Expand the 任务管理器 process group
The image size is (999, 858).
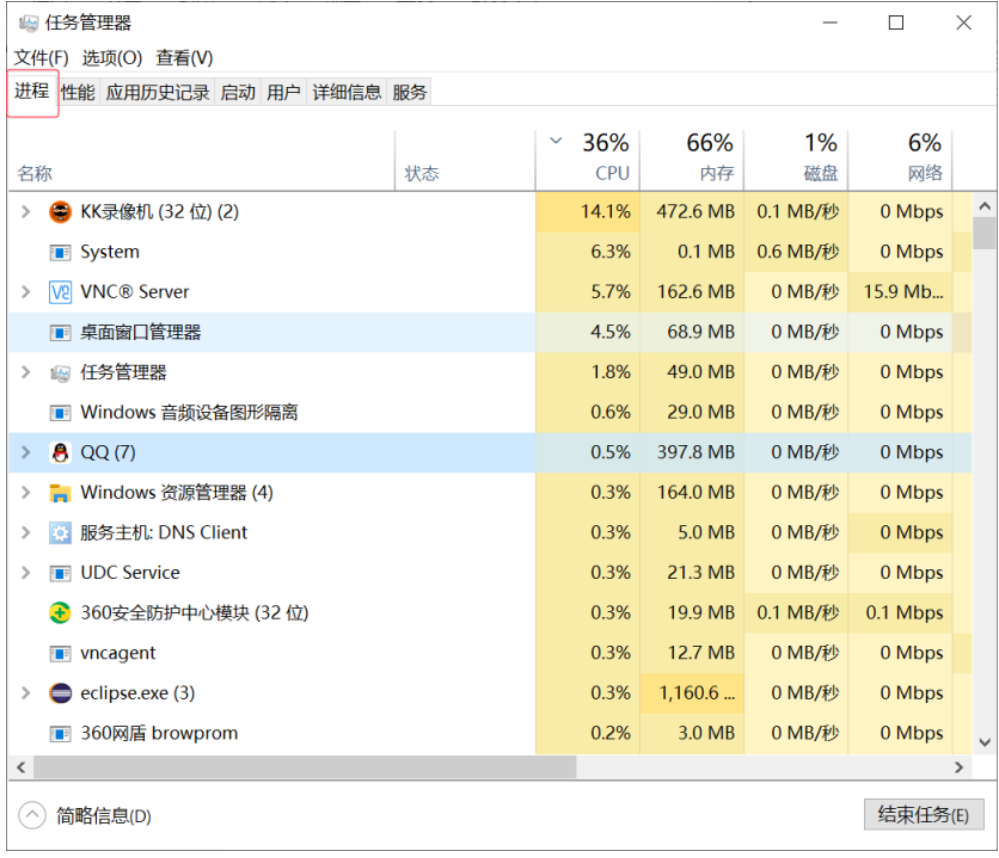(x=25, y=372)
